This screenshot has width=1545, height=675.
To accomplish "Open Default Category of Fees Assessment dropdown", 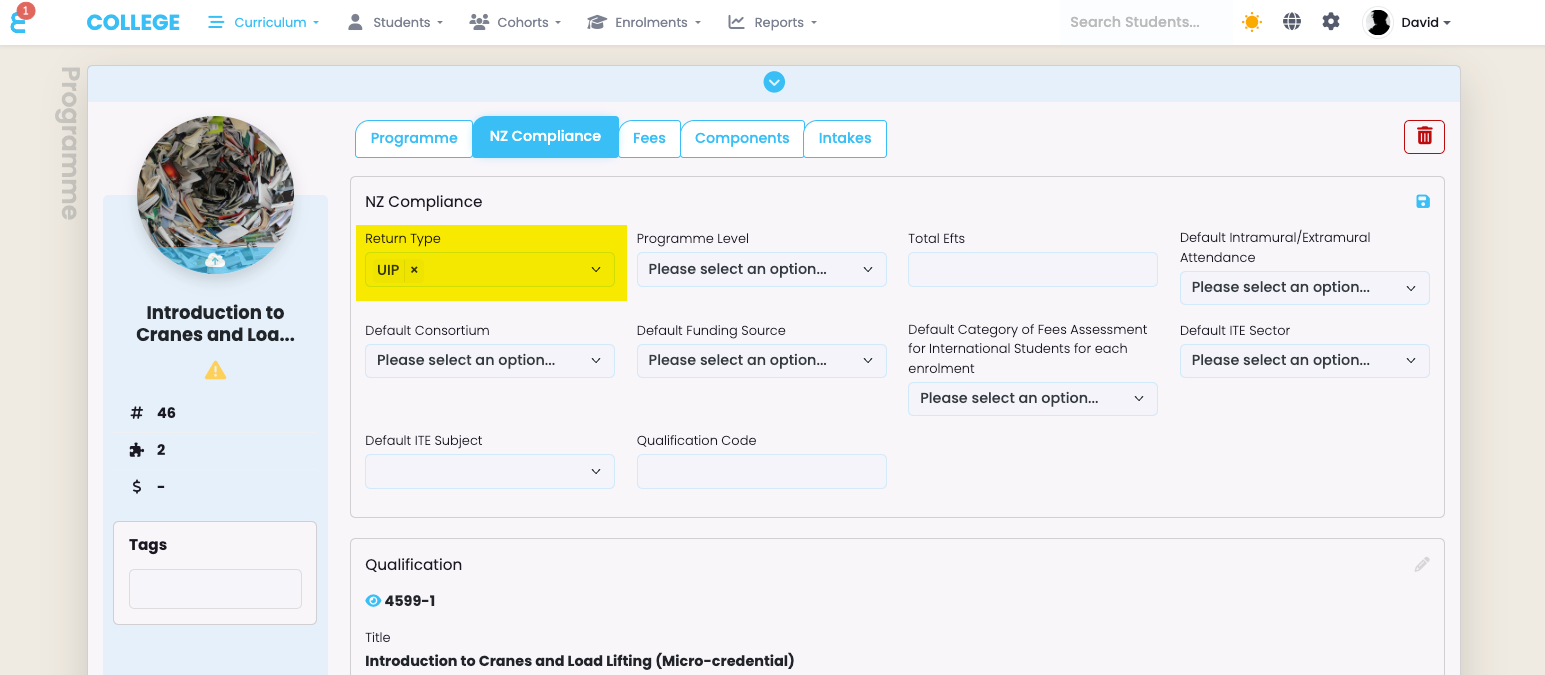I will [x=1033, y=399].
